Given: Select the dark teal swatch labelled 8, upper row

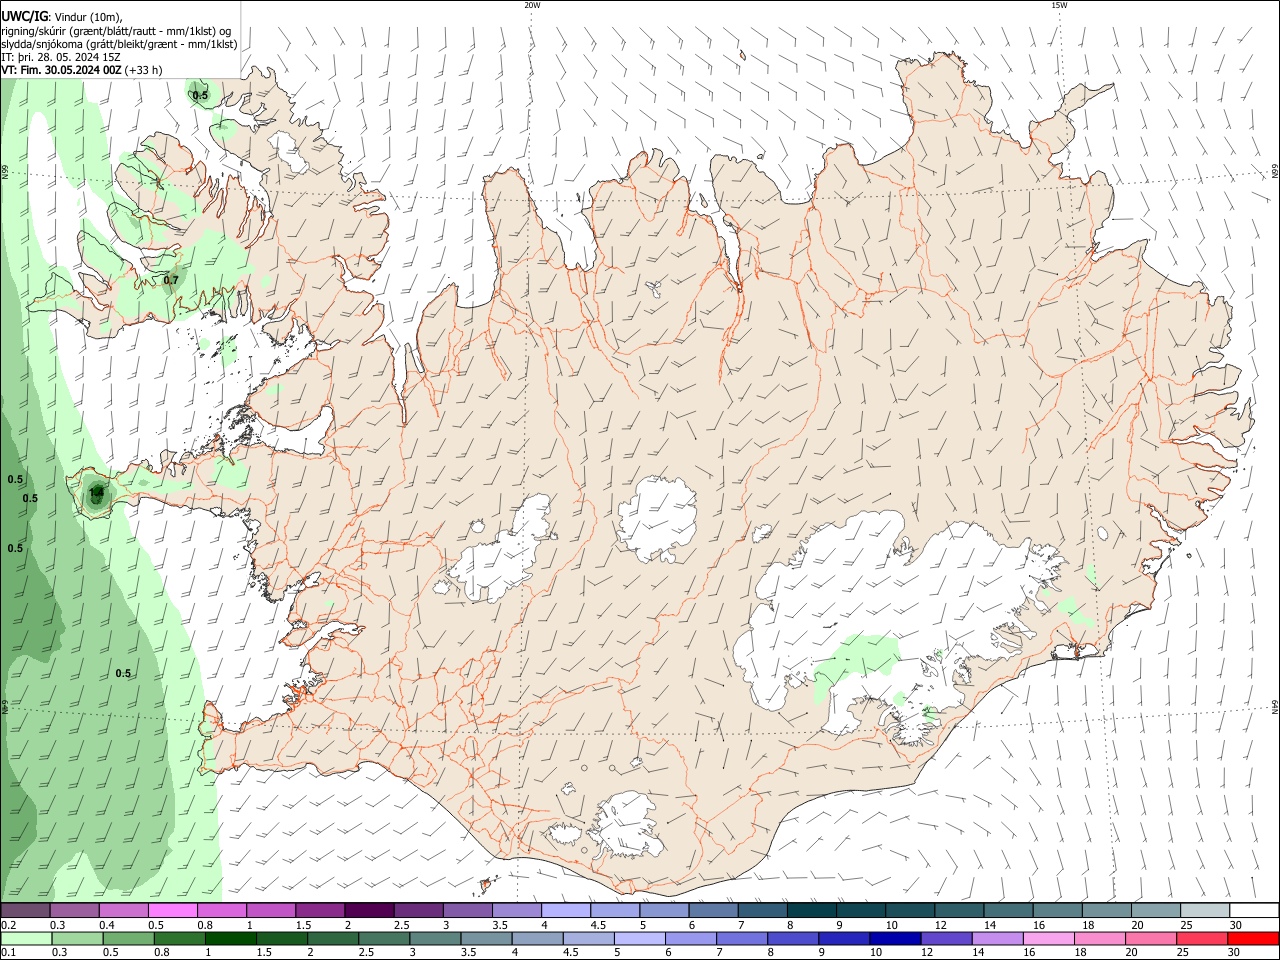Looking at the screenshot, I should coord(811,910).
